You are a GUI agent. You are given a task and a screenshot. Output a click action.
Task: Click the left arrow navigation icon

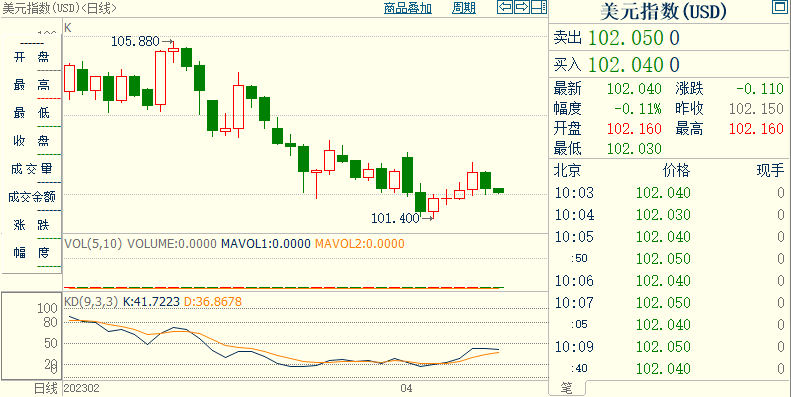505,7
